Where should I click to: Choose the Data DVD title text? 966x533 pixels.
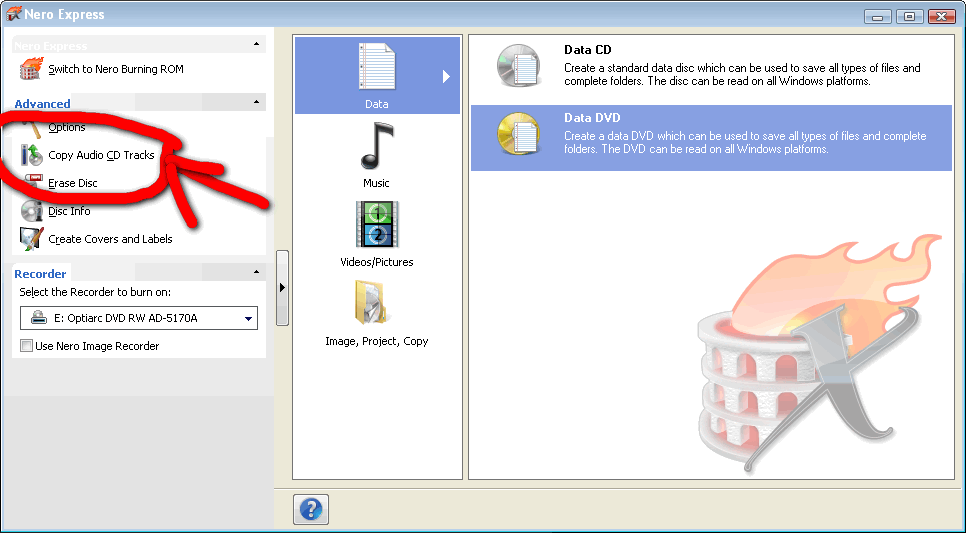[592, 118]
